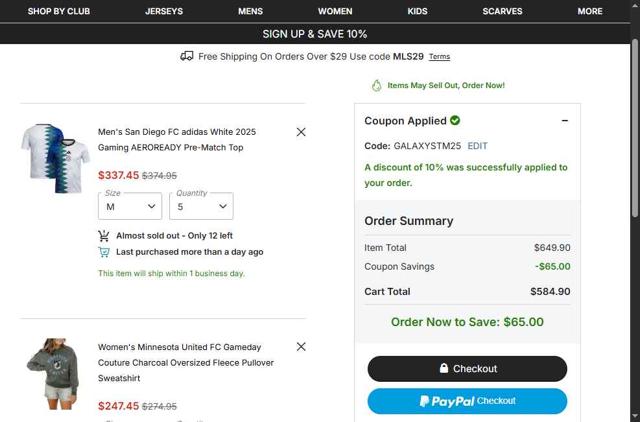Open the Quantity 5 dropdown
Viewport: 640px width, 422px height.
pos(202,206)
